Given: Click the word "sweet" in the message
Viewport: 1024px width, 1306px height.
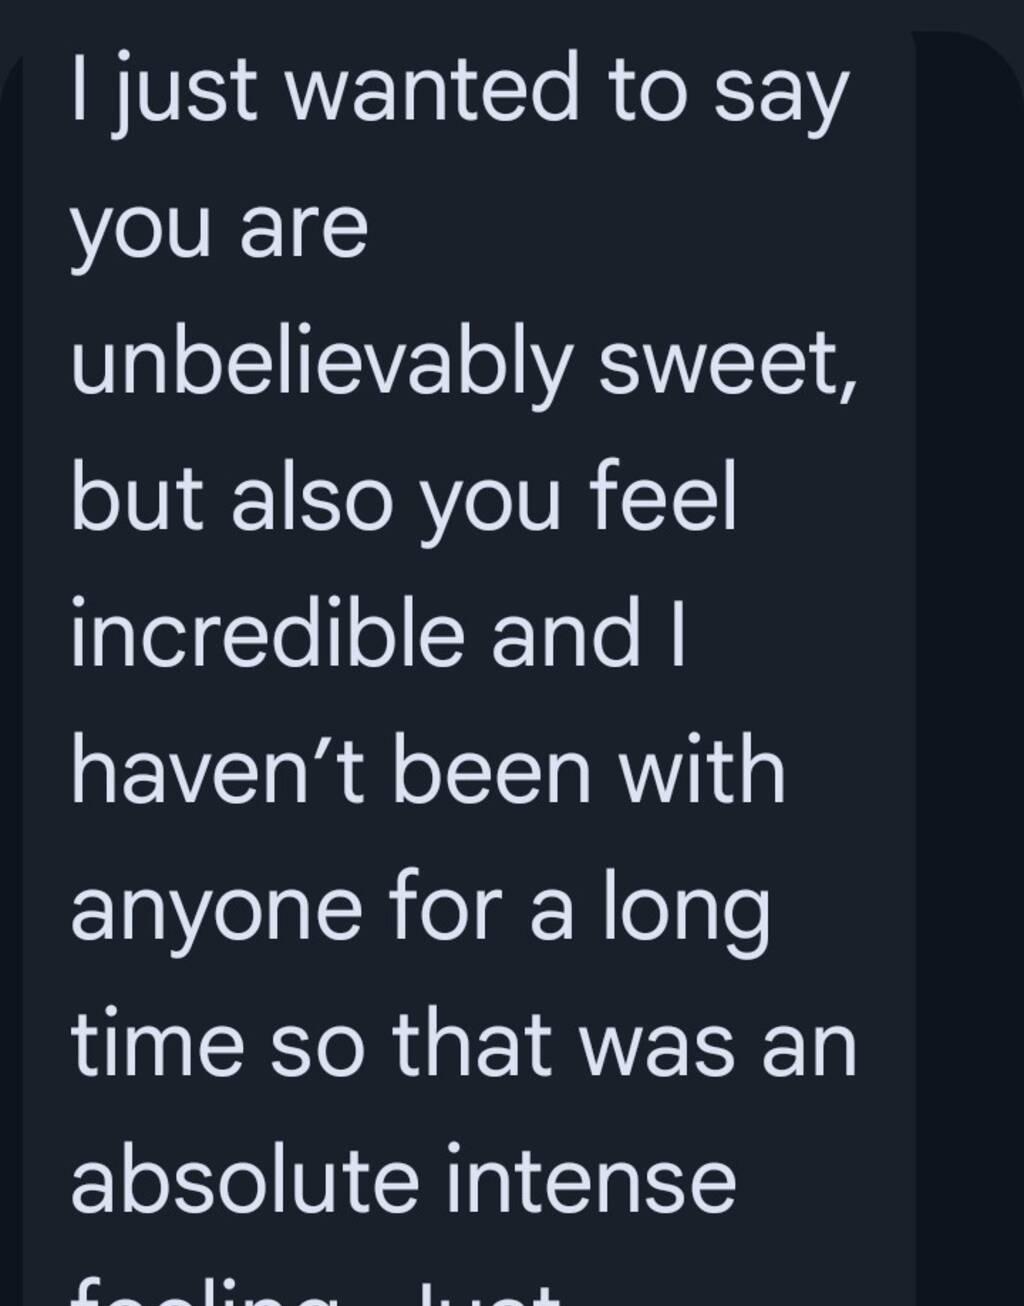Looking at the screenshot, I should [727, 364].
